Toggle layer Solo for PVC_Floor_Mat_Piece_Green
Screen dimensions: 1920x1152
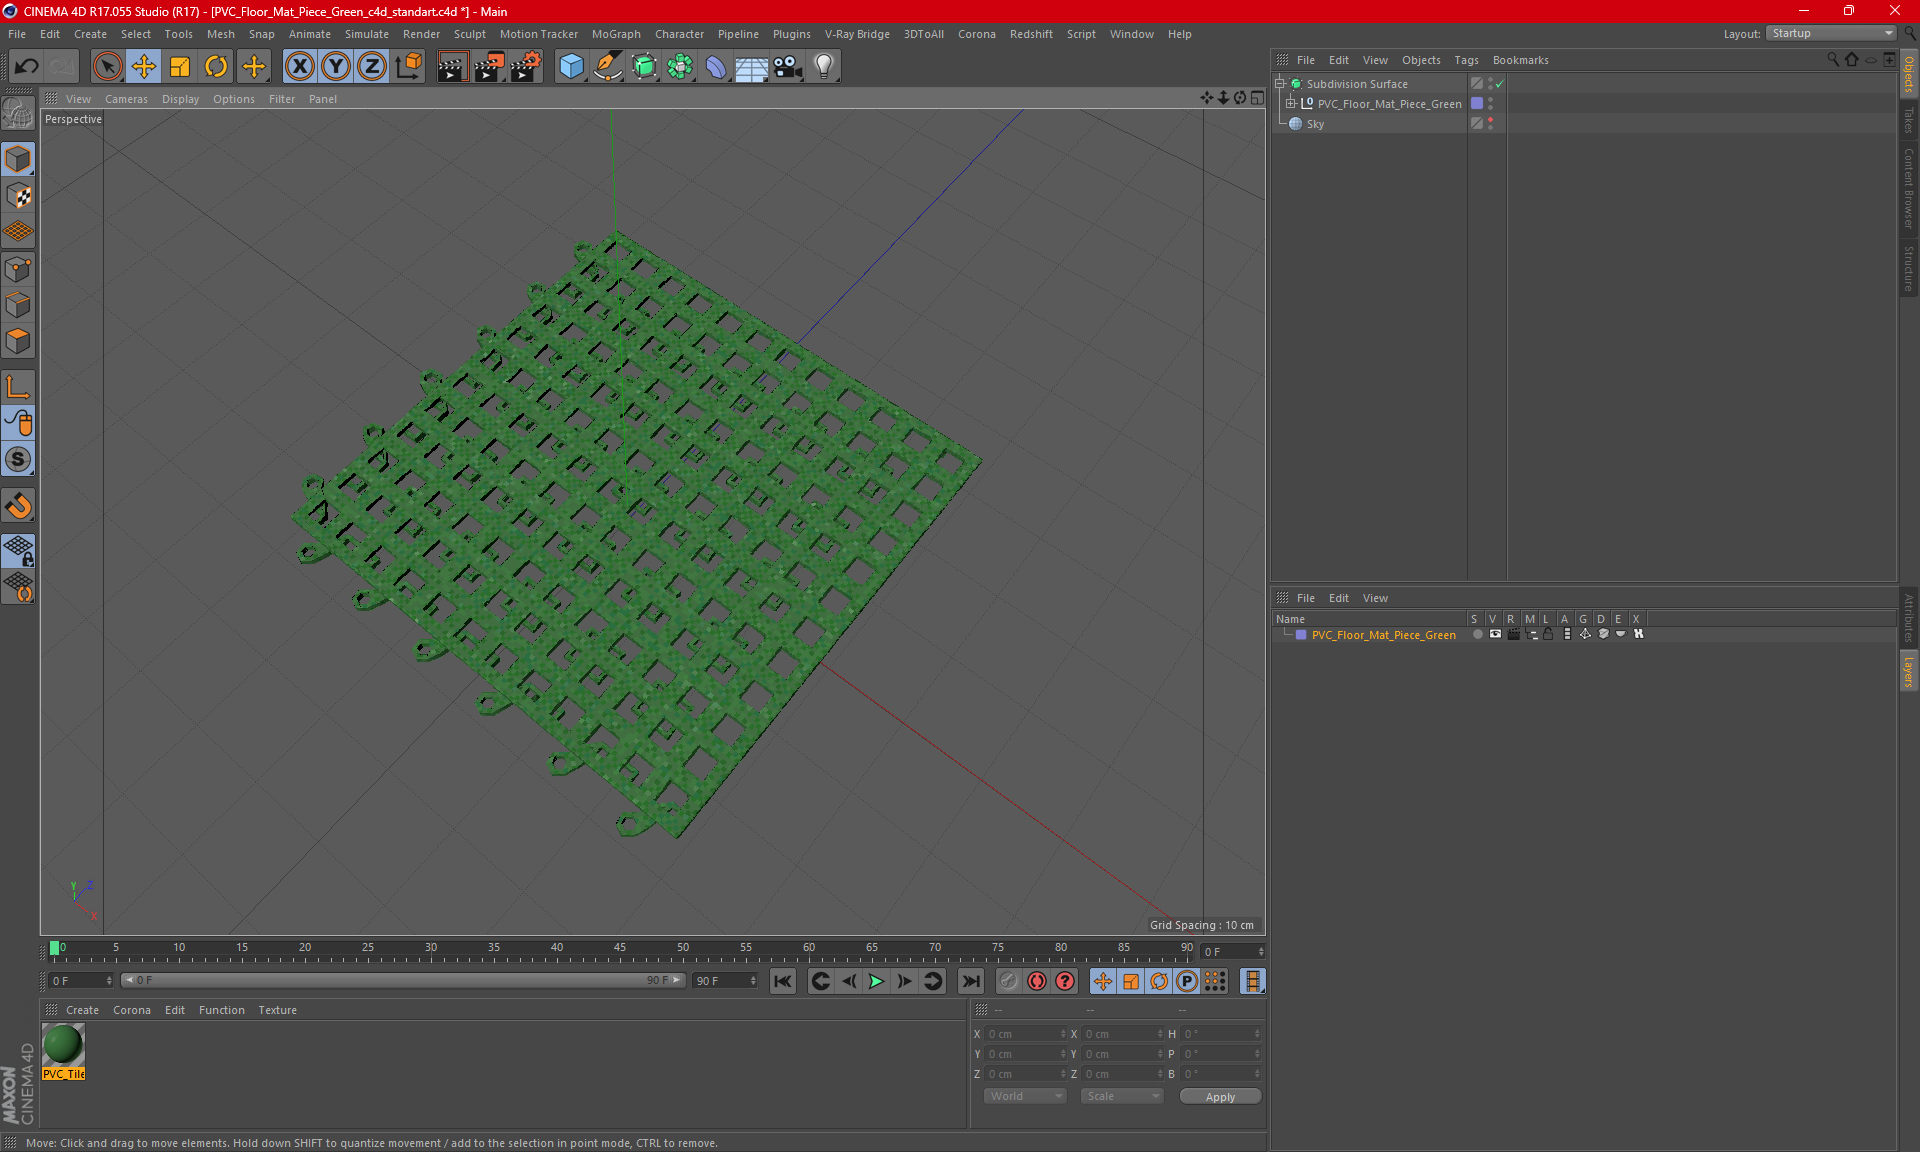point(1477,634)
